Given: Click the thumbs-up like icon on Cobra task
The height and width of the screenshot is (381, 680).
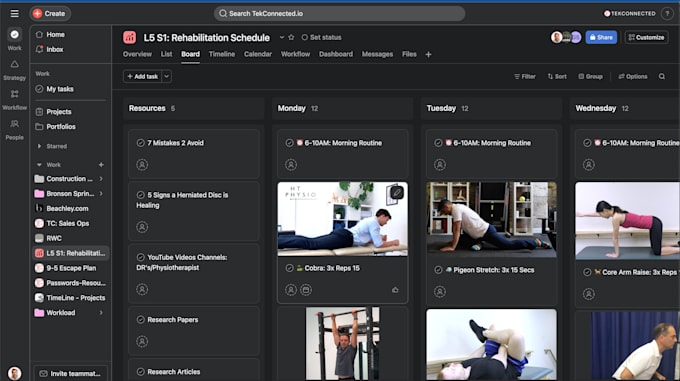Looking at the screenshot, I should [395, 290].
